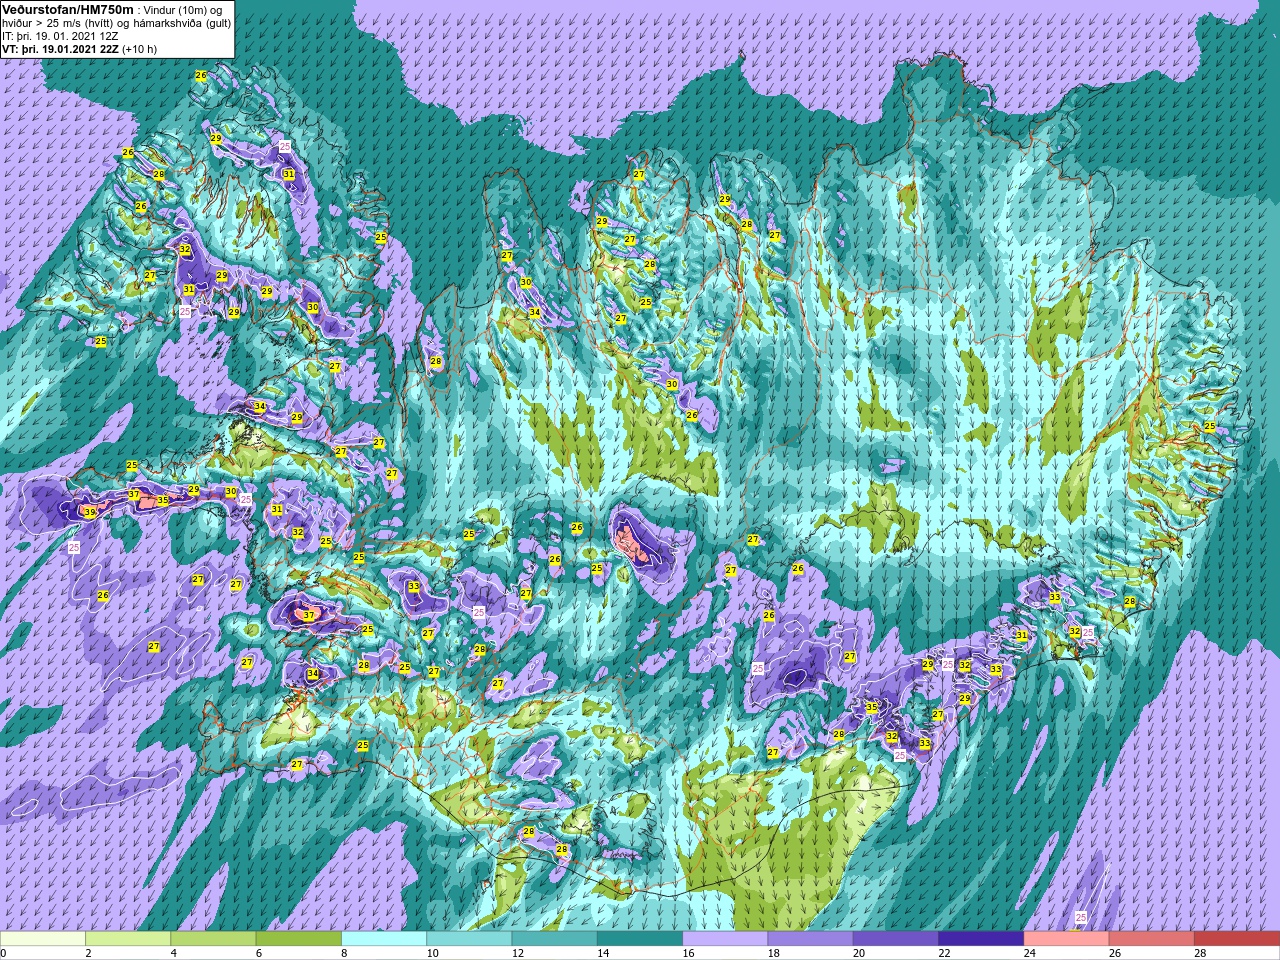Click the 6–8 m/s olive green legend swatch
Image resolution: width=1280 pixels, height=960 pixels.
tap(299, 939)
